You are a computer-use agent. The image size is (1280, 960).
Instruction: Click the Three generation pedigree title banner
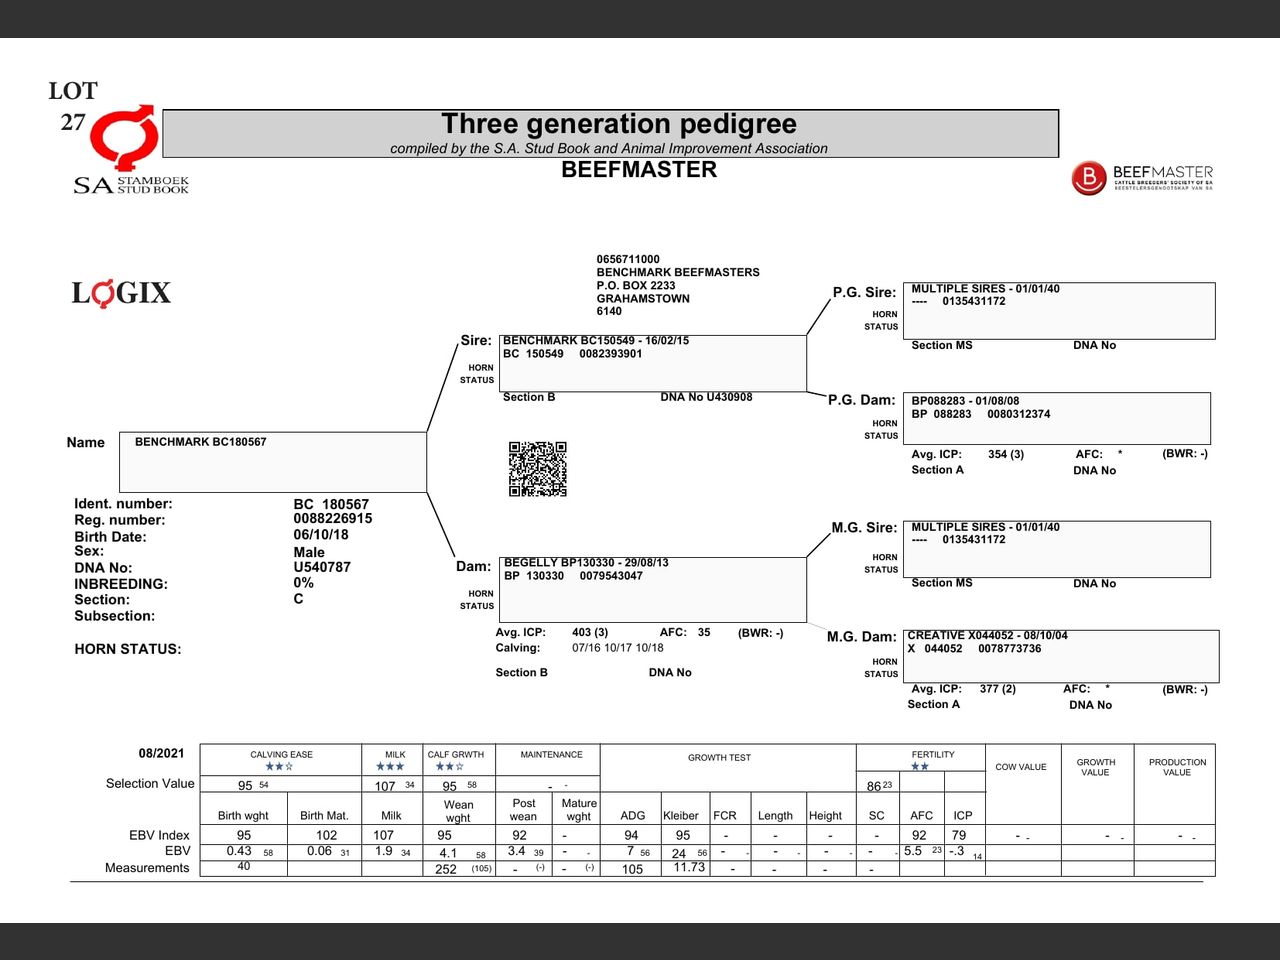point(610,133)
